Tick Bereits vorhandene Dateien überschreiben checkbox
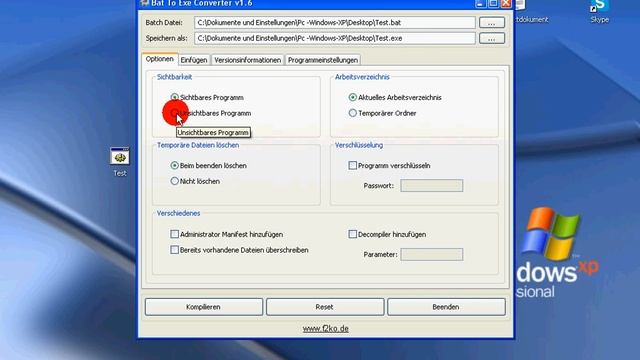640x360 pixels. pyautogui.click(x=175, y=249)
